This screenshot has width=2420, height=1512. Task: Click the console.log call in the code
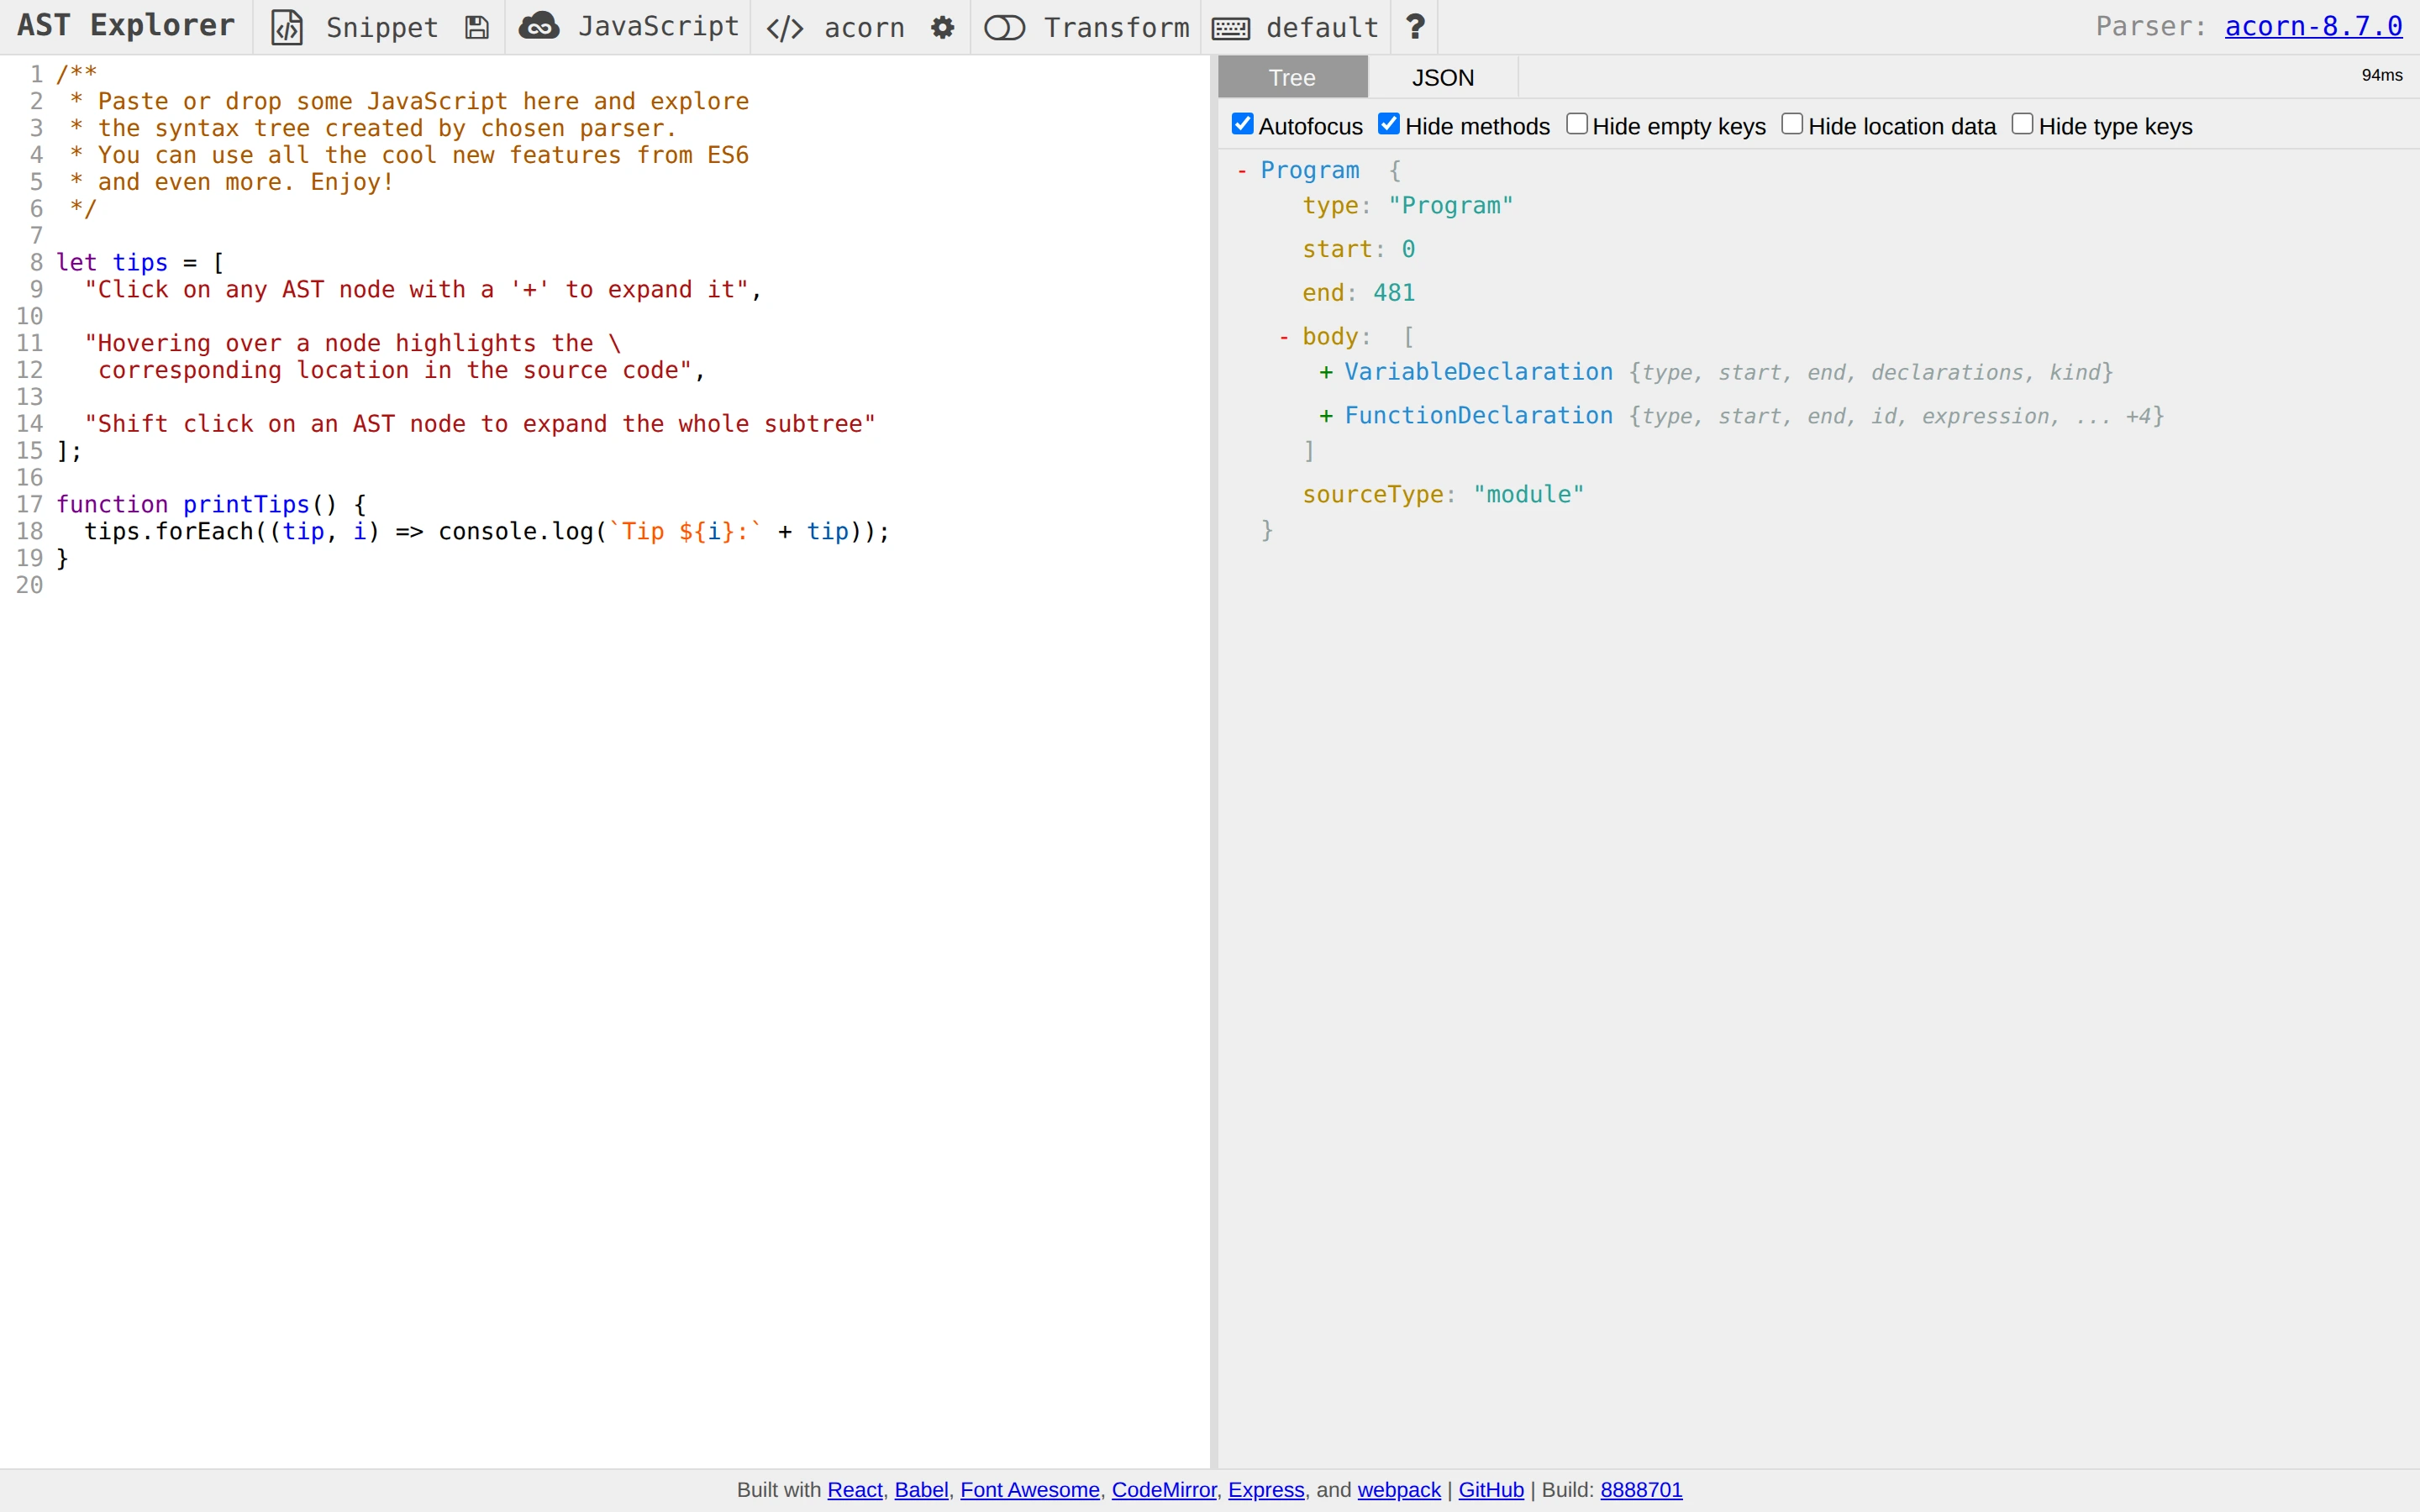[x=516, y=532]
